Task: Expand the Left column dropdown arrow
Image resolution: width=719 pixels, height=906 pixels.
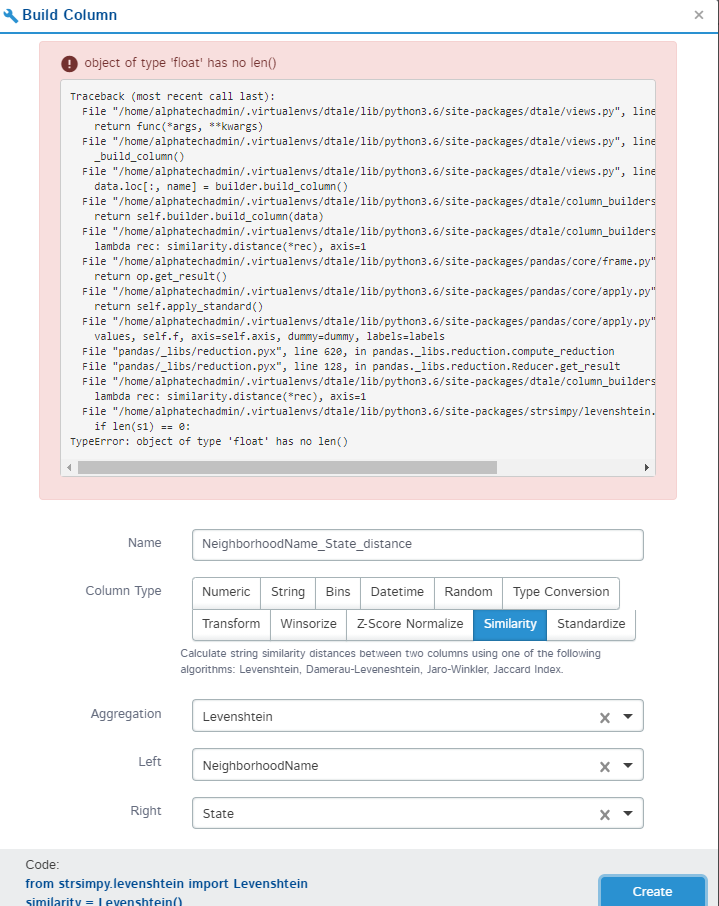Action: tap(628, 766)
